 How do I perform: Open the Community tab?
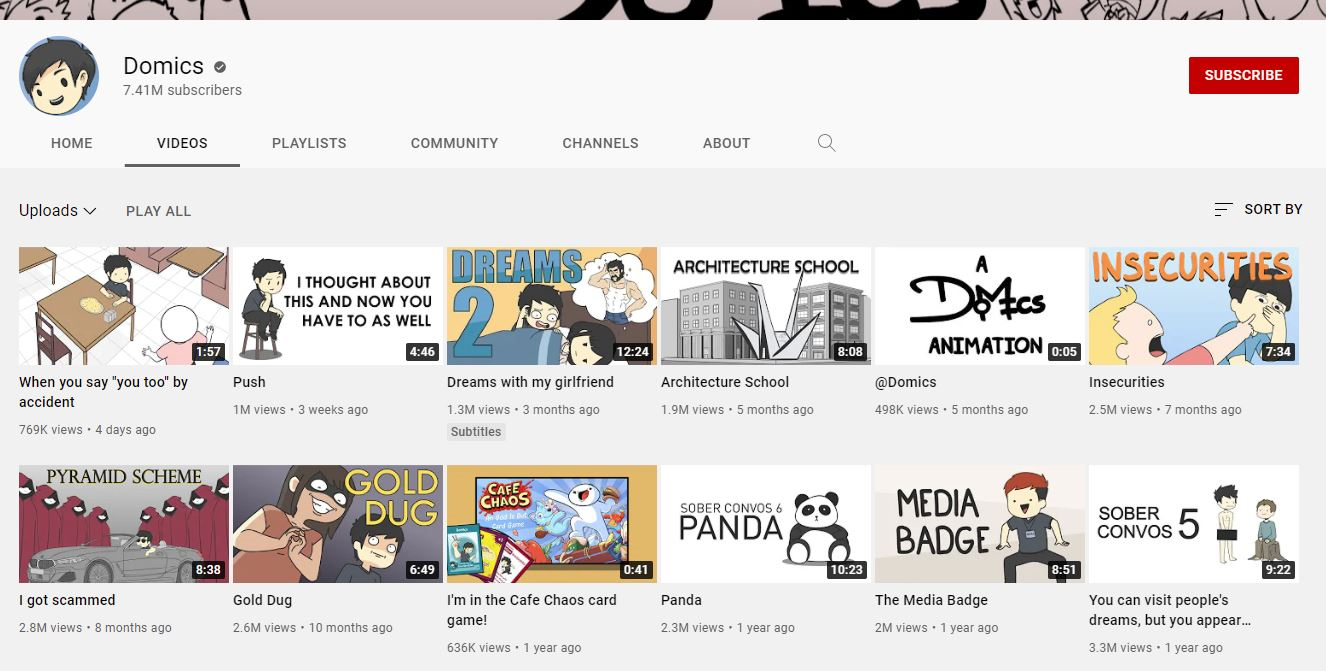click(x=454, y=143)
